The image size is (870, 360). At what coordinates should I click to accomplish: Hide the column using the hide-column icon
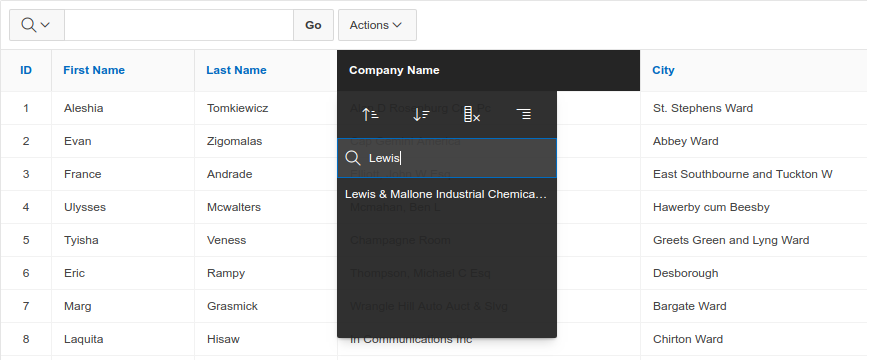pyautogui.click(x=472, y=115)
